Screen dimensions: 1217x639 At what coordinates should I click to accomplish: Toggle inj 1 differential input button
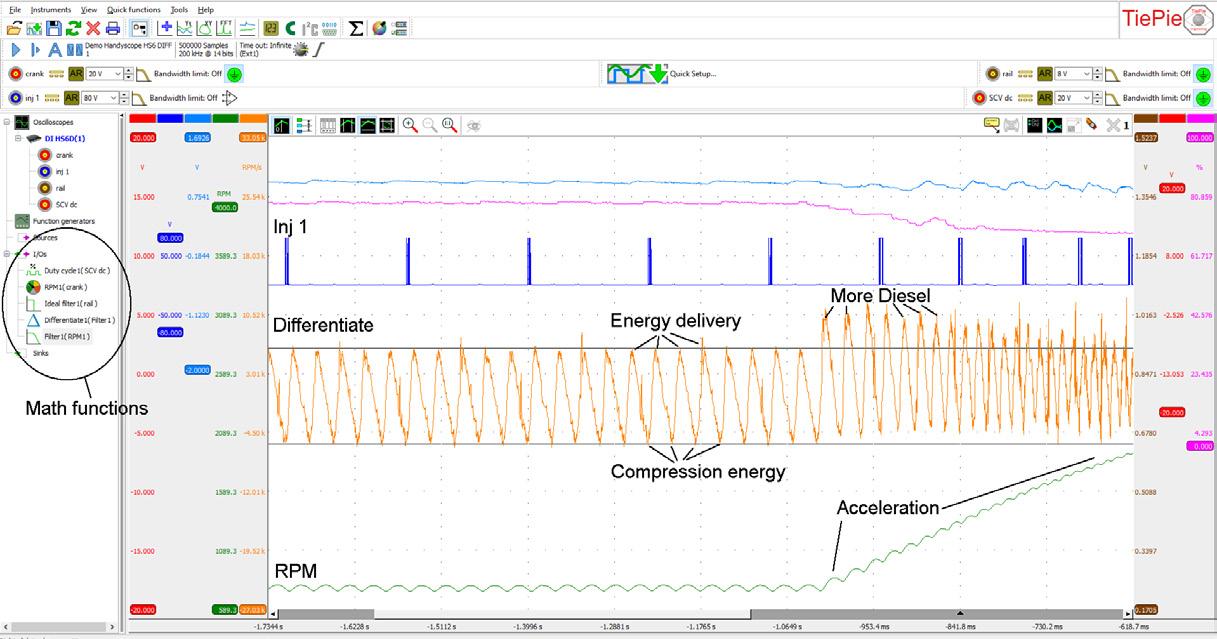click(x=230, y=98)
